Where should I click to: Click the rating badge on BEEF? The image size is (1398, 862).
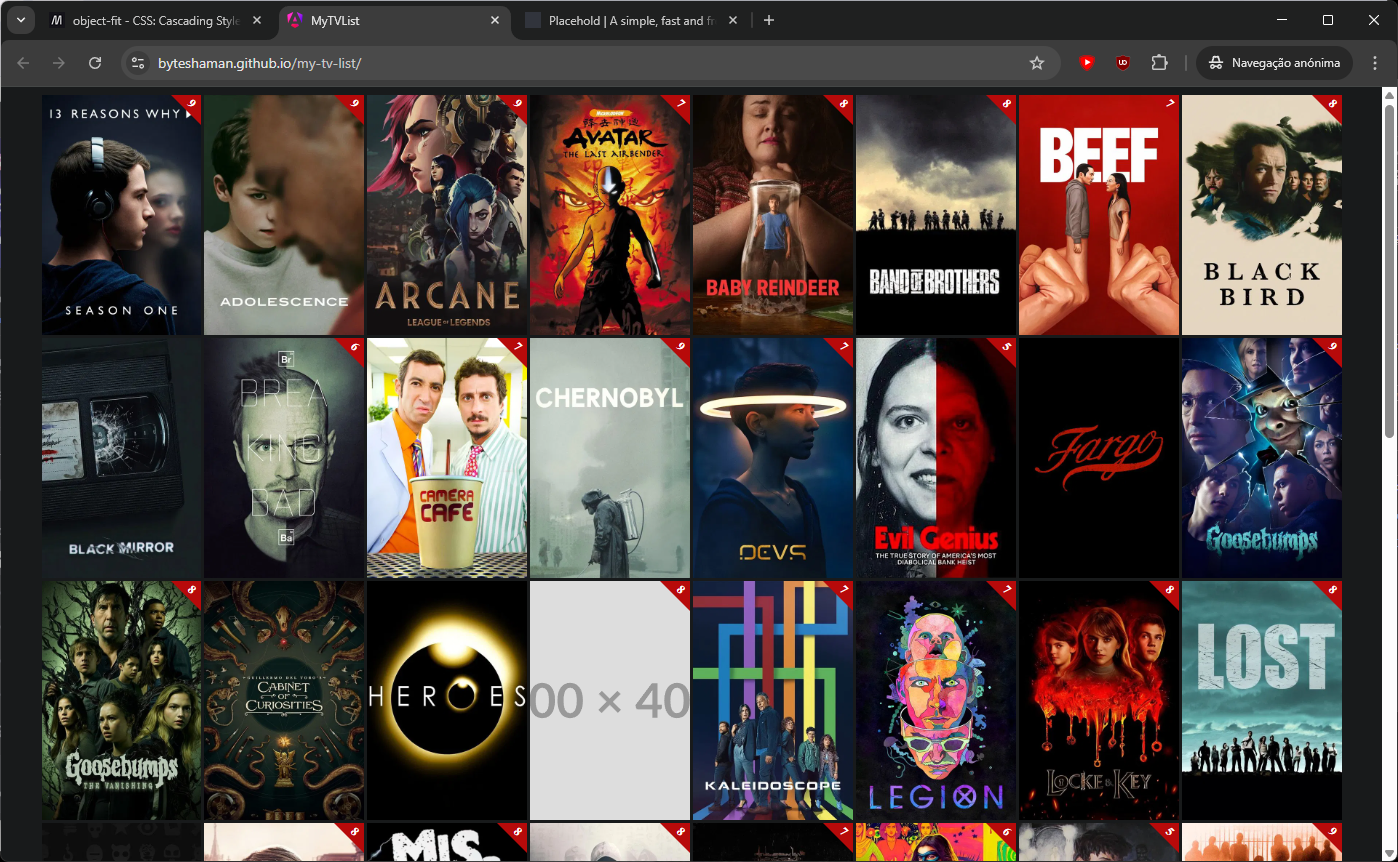click(1169, 104)
